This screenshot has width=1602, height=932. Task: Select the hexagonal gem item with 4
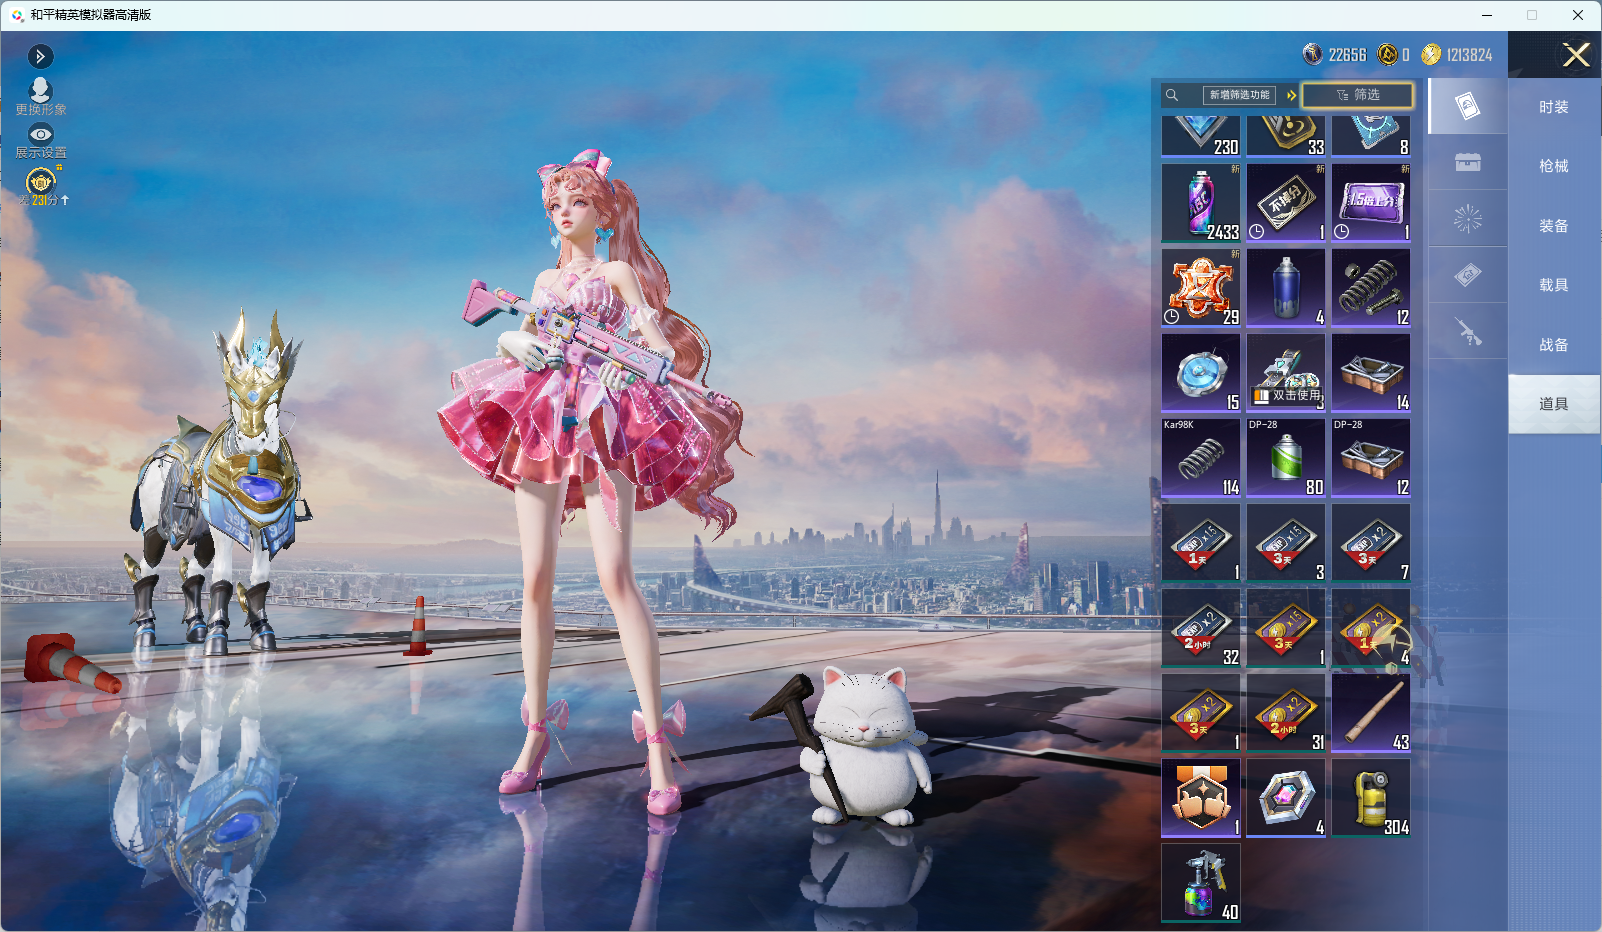[x=1286, y=798]
